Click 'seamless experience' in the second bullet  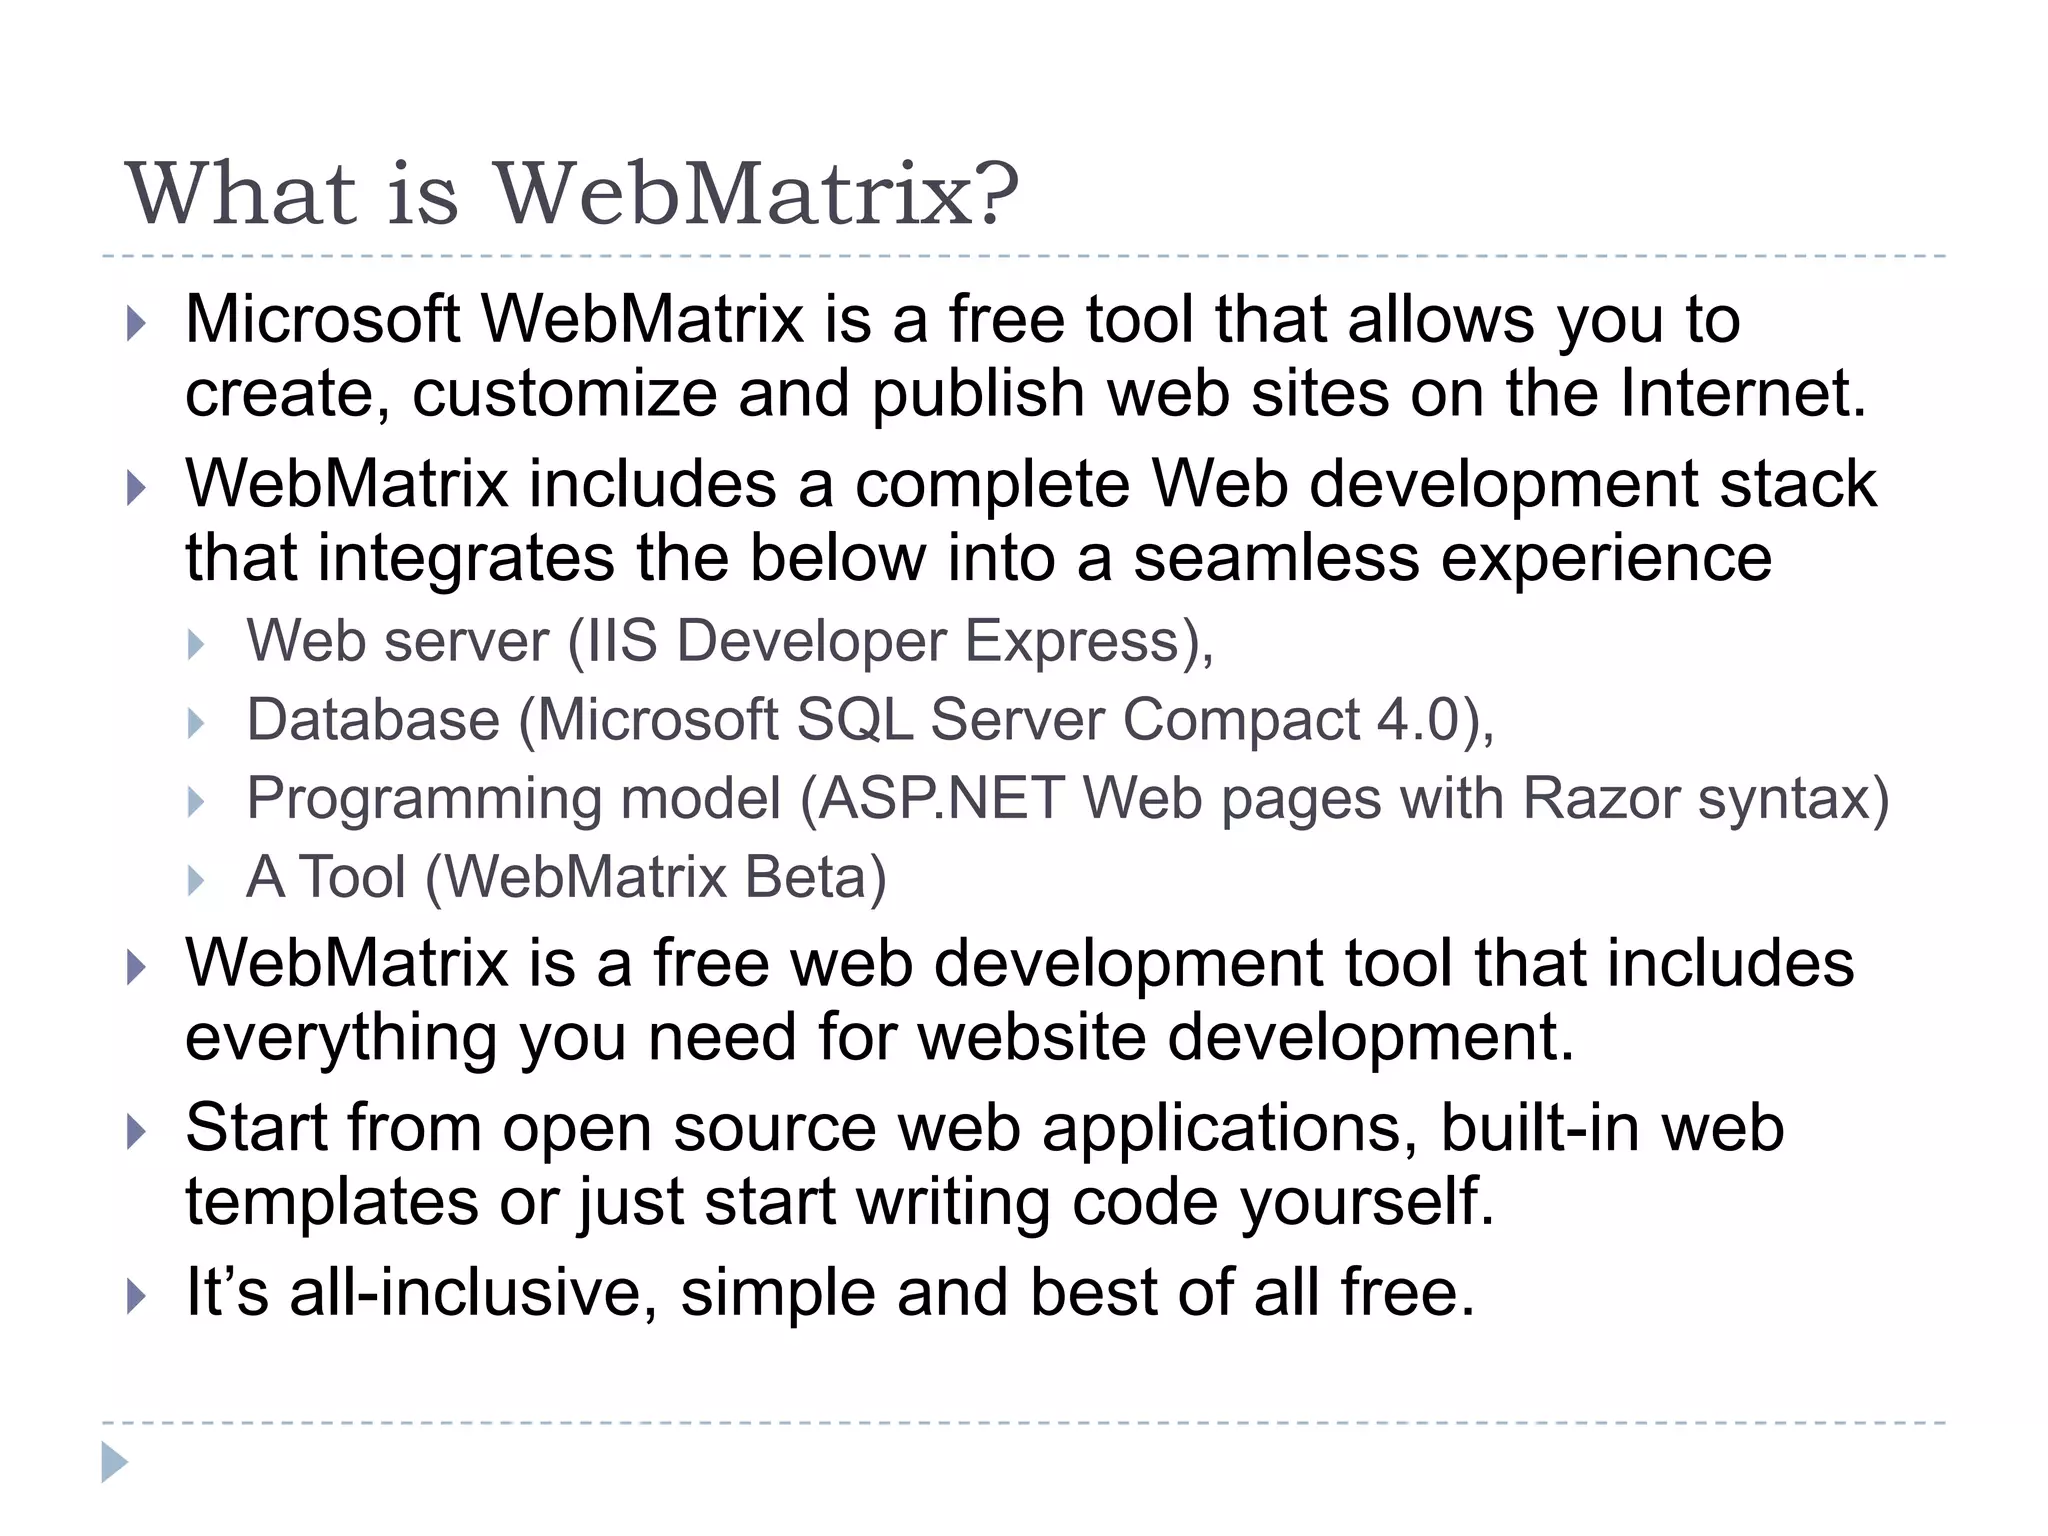pyautogui.click(x=1452, y=558)
